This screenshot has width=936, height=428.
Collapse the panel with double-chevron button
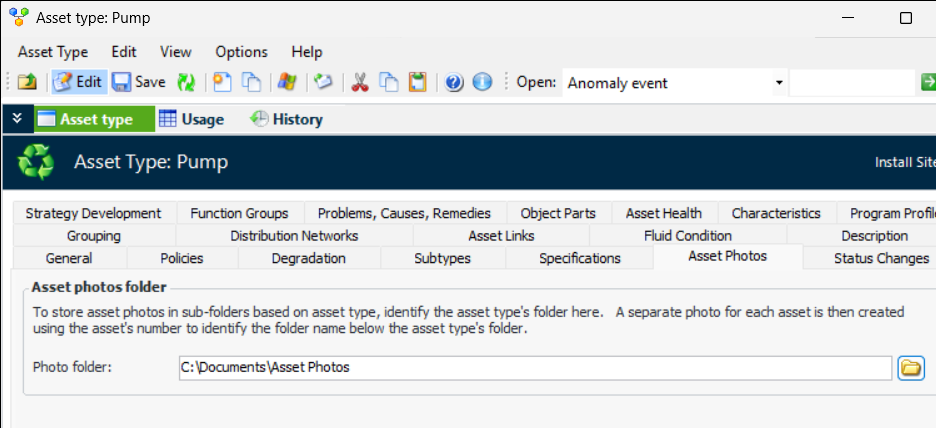16,119
